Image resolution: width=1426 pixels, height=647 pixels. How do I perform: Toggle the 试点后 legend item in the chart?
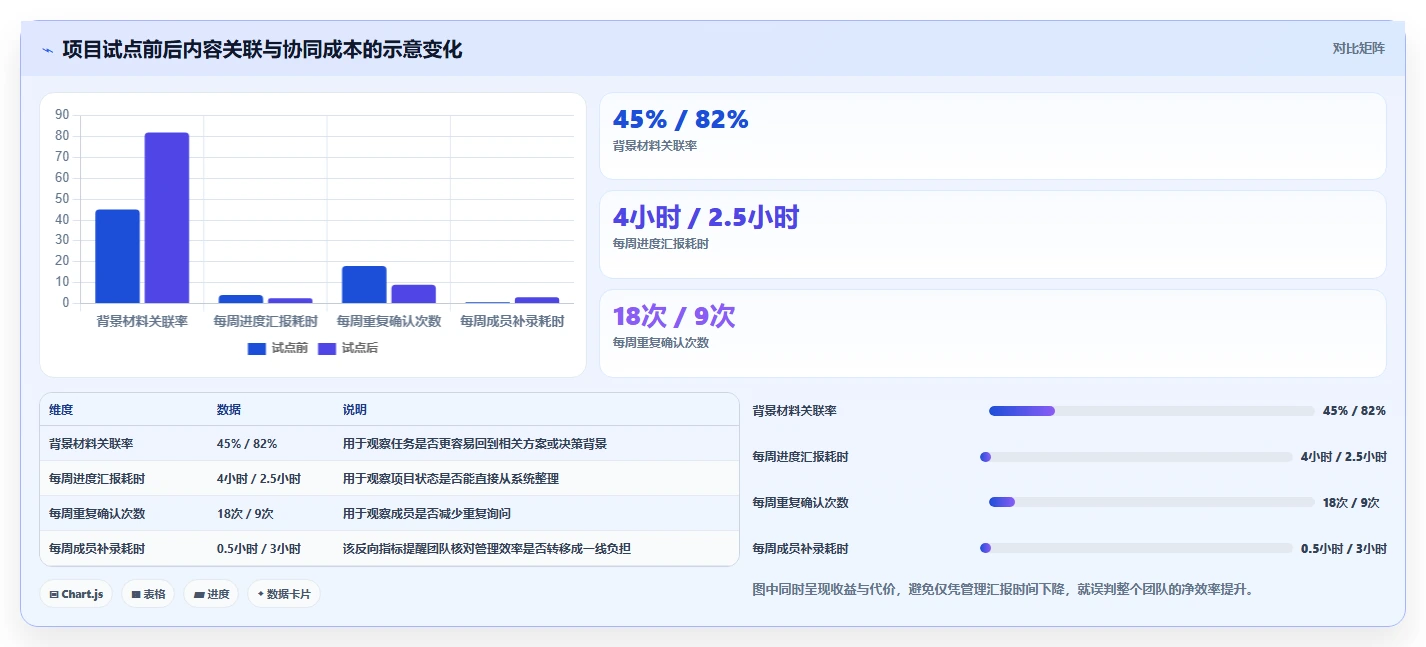coord(347,348)
